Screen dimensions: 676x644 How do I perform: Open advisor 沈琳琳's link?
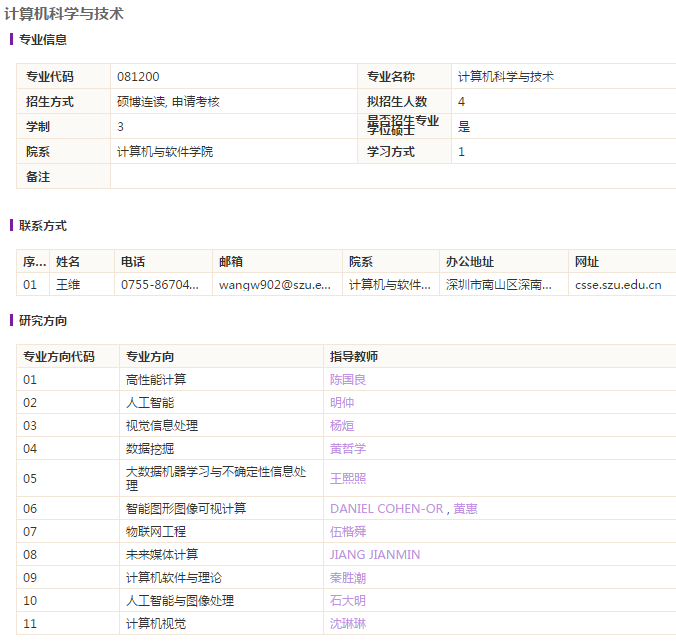click(x=348, y=624)
